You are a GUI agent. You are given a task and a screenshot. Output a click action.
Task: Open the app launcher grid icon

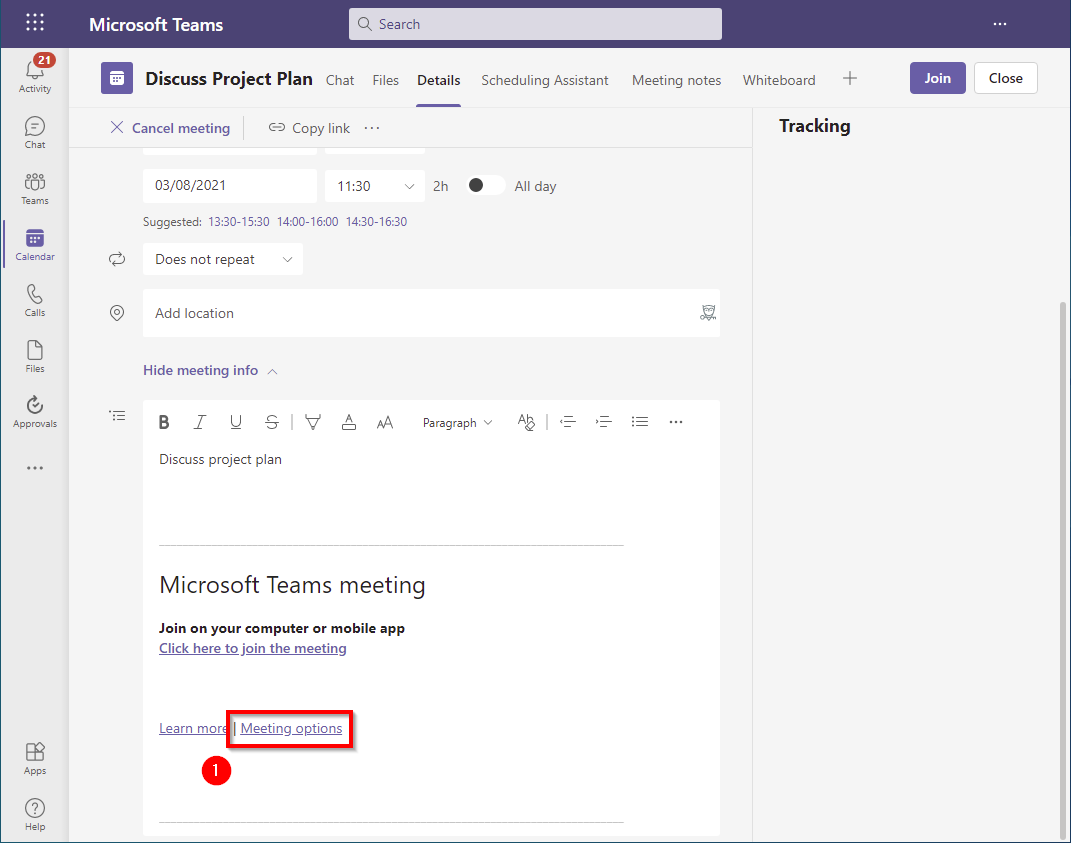pos(35,23)
